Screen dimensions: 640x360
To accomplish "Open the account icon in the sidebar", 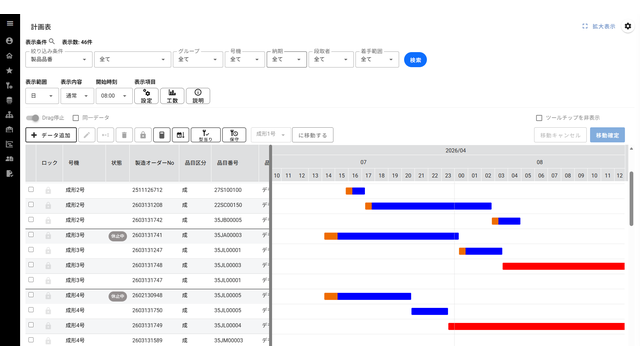I will click(x=9, y=41).
